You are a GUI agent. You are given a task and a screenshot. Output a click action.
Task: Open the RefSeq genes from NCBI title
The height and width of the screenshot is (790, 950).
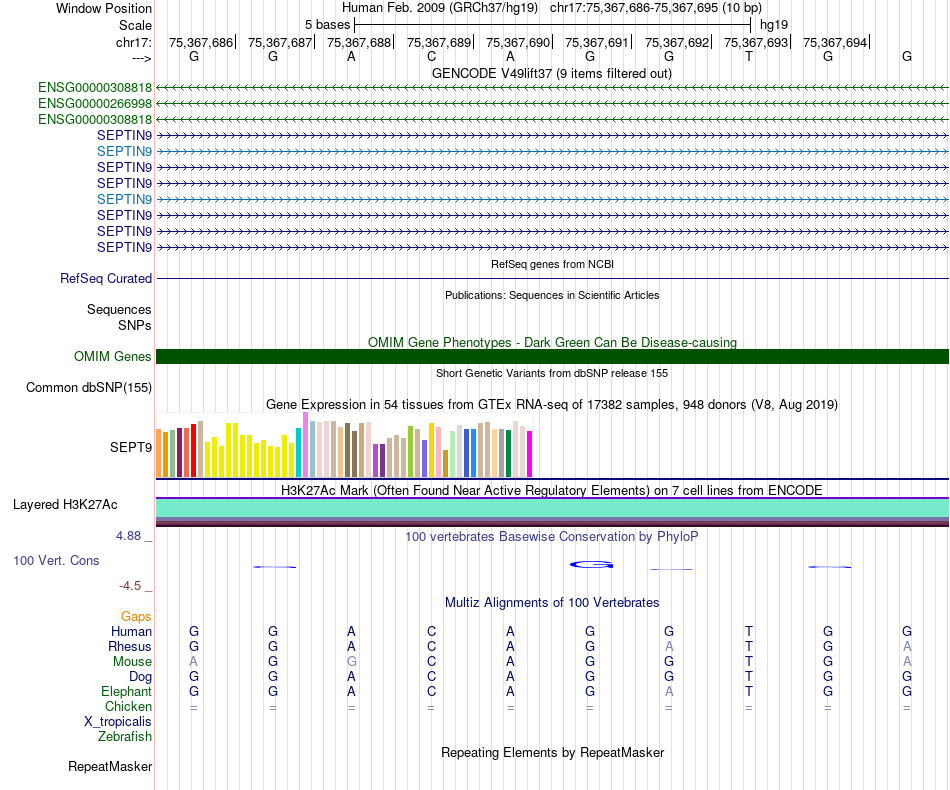552,264
